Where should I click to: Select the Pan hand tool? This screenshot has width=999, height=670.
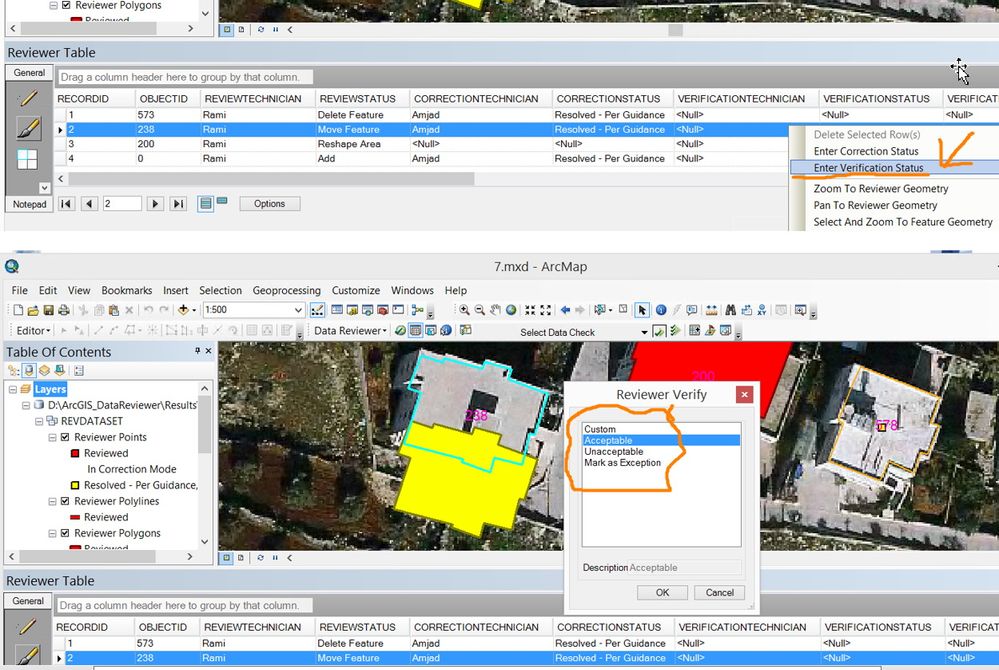496,311
